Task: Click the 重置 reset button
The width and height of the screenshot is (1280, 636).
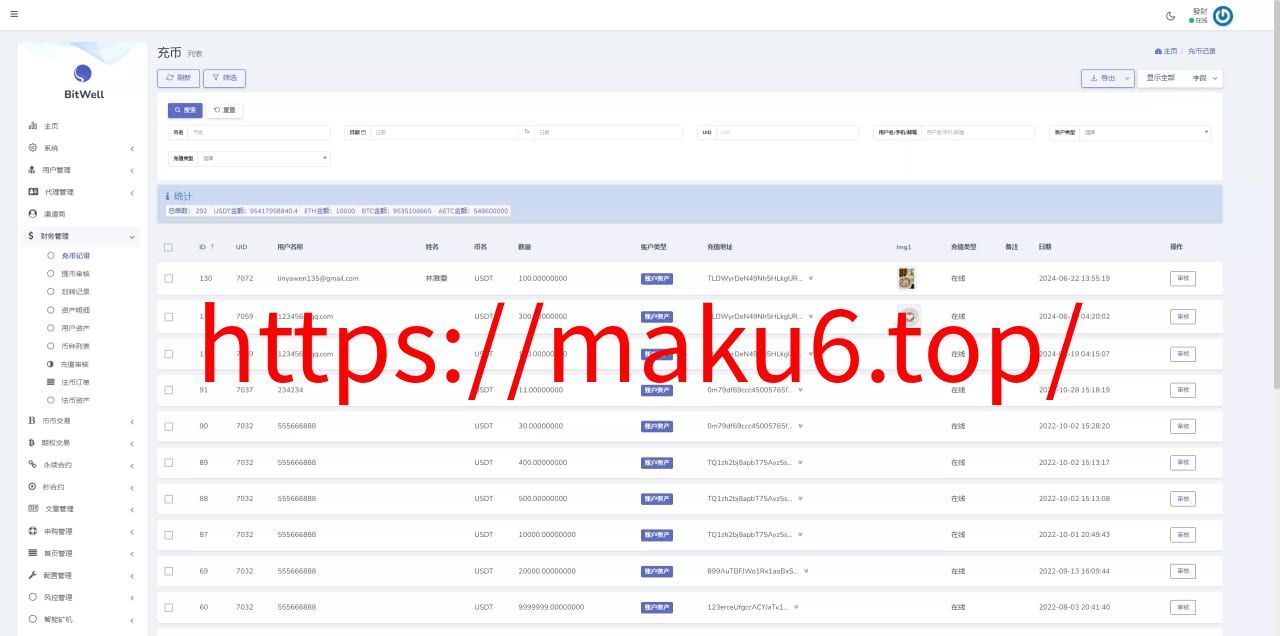Action: tap(224, 110)
